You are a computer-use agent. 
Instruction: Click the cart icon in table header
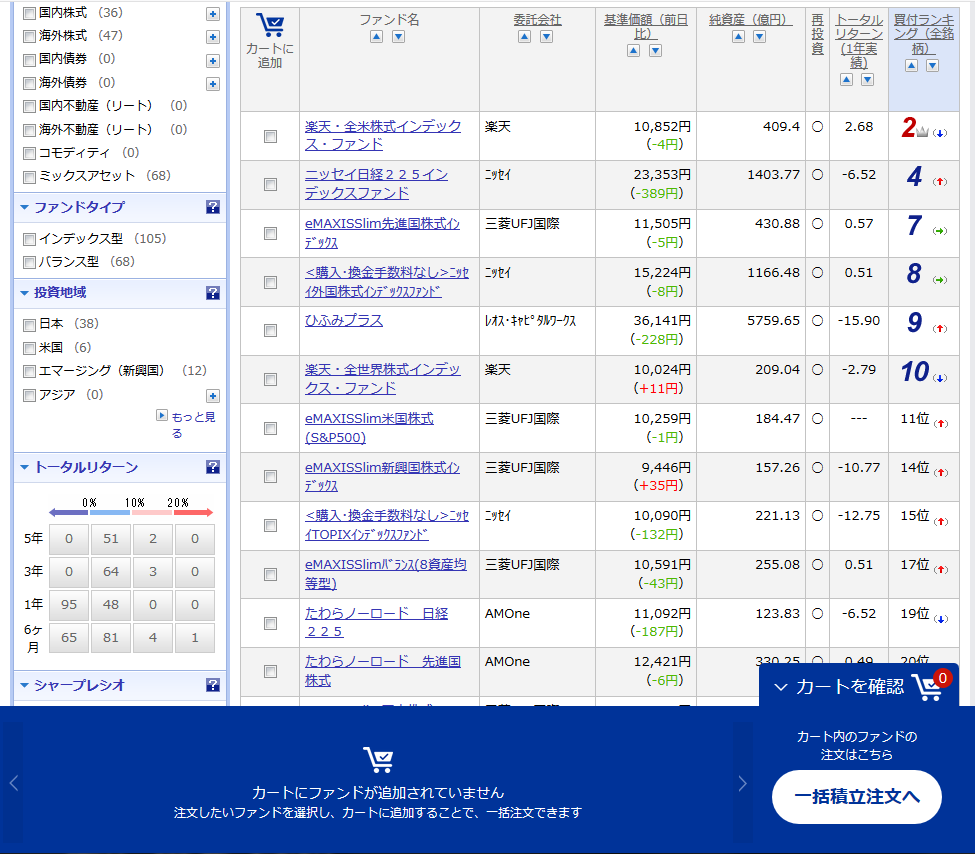click(270, 26)
